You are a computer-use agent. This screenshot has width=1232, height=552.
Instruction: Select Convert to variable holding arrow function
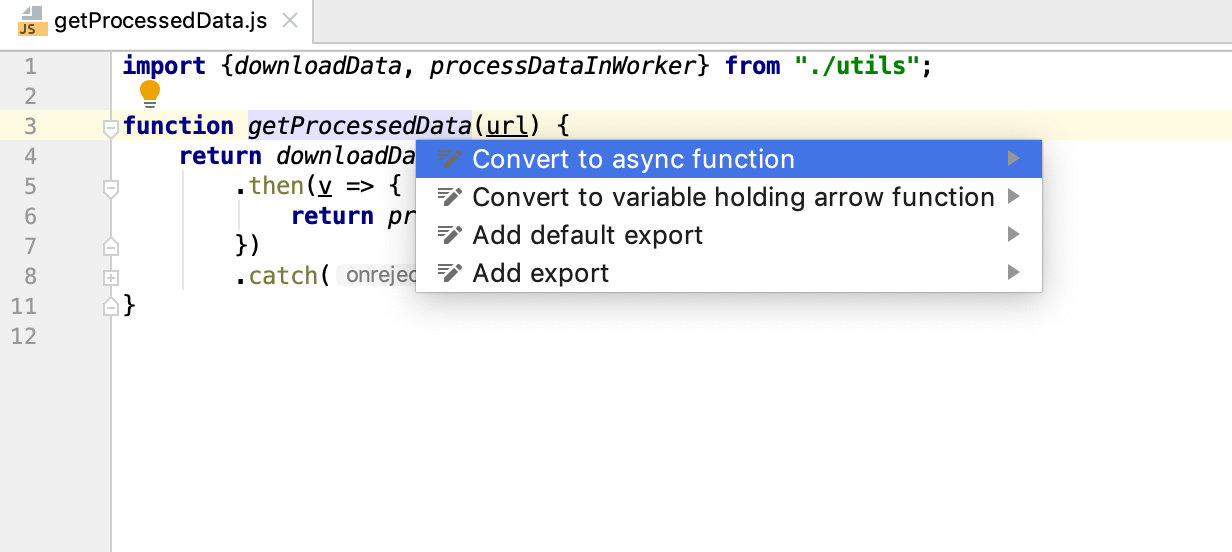733,197
